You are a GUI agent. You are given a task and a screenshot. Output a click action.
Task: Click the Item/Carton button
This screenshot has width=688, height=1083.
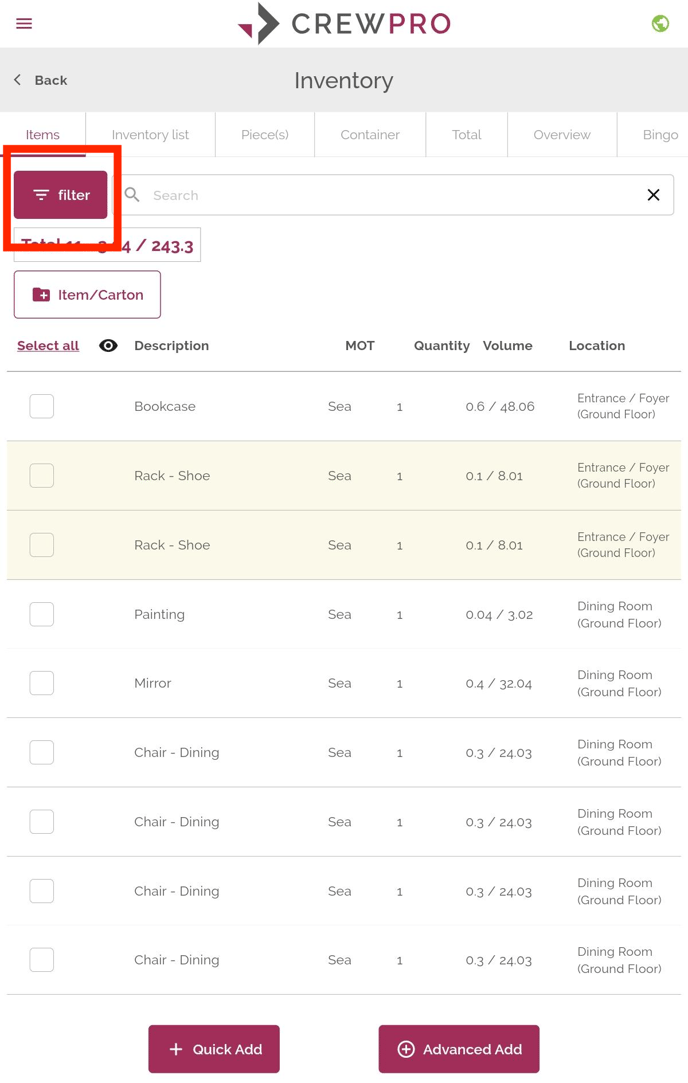[x=87, y=295]
